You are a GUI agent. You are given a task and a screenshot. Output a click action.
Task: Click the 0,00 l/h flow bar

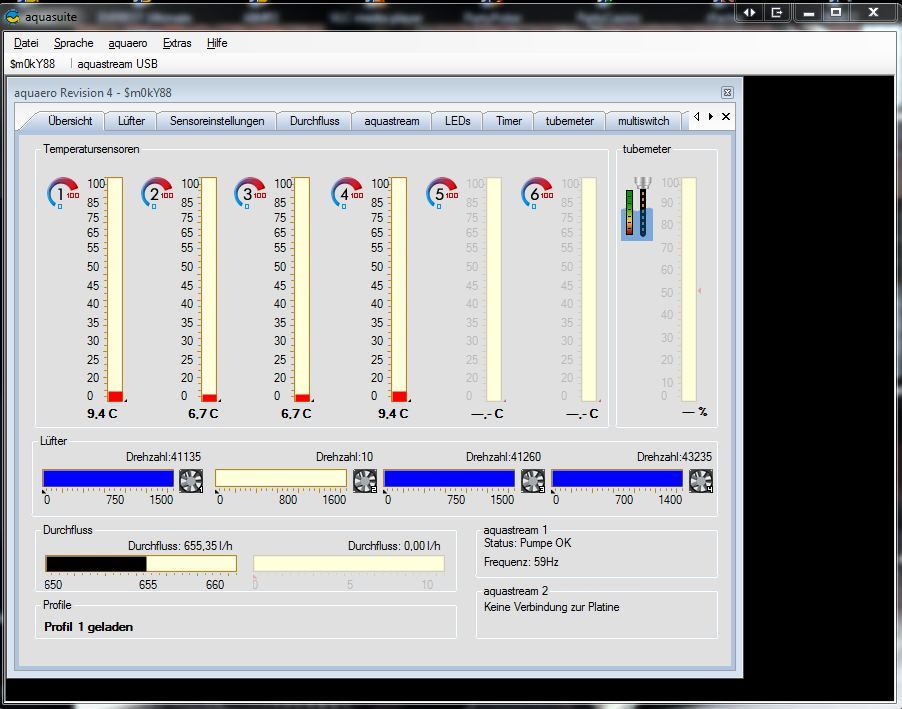tap(349, 564)
